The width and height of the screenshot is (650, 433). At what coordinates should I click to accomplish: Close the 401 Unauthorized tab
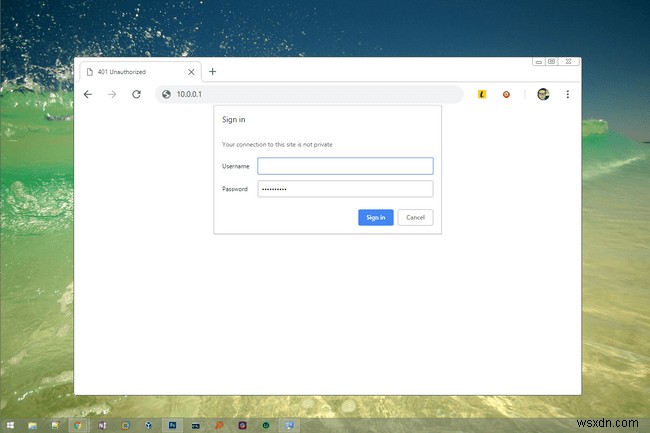191,72
